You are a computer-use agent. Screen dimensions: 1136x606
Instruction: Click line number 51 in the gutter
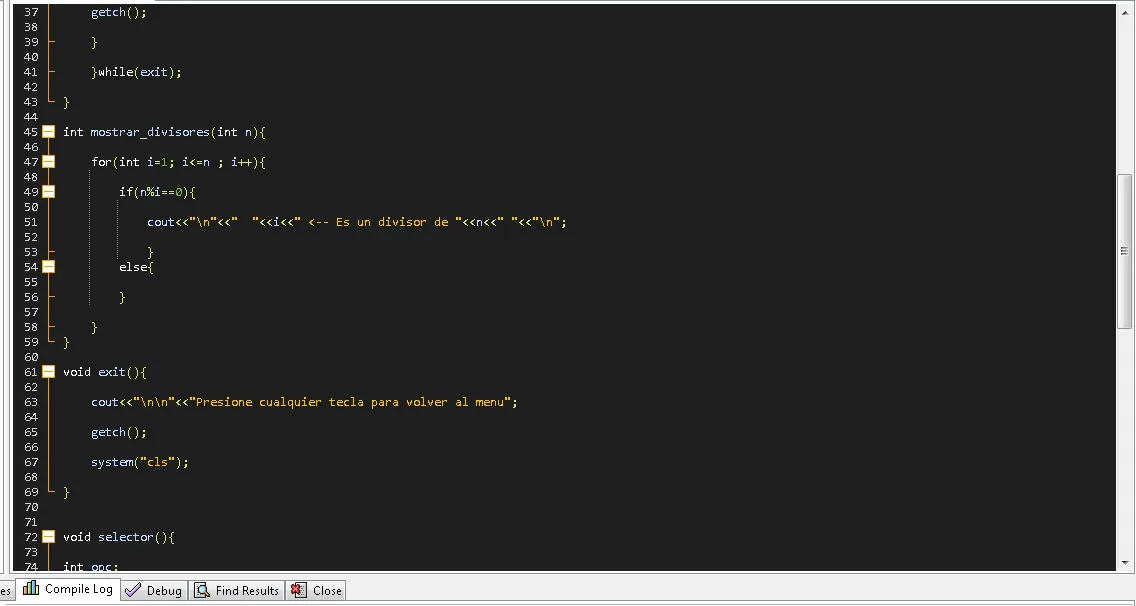[30, 222]
